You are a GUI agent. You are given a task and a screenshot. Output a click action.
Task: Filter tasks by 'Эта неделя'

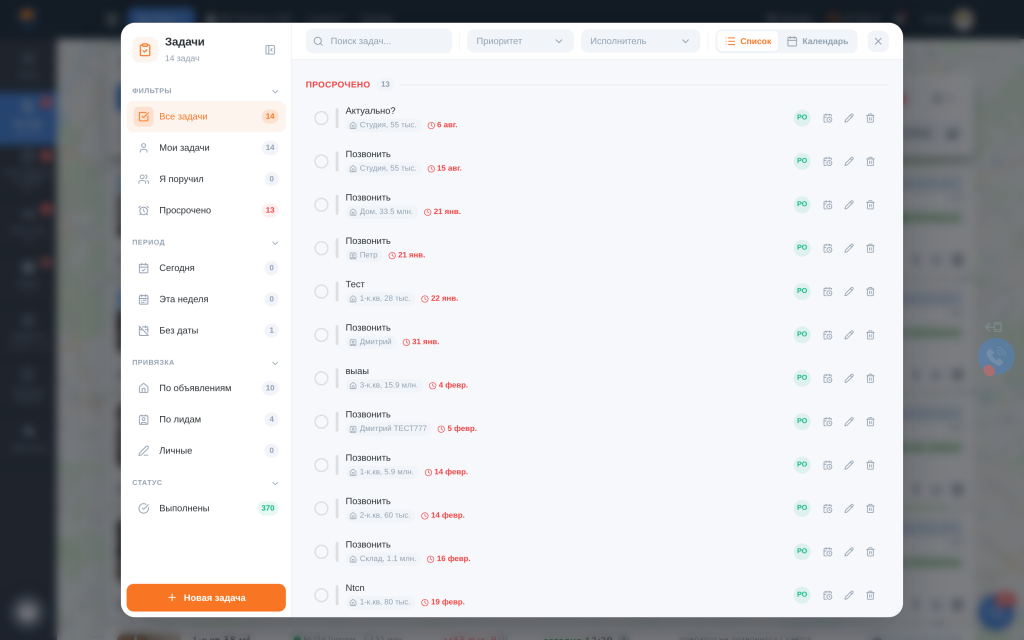pos(206,299)
